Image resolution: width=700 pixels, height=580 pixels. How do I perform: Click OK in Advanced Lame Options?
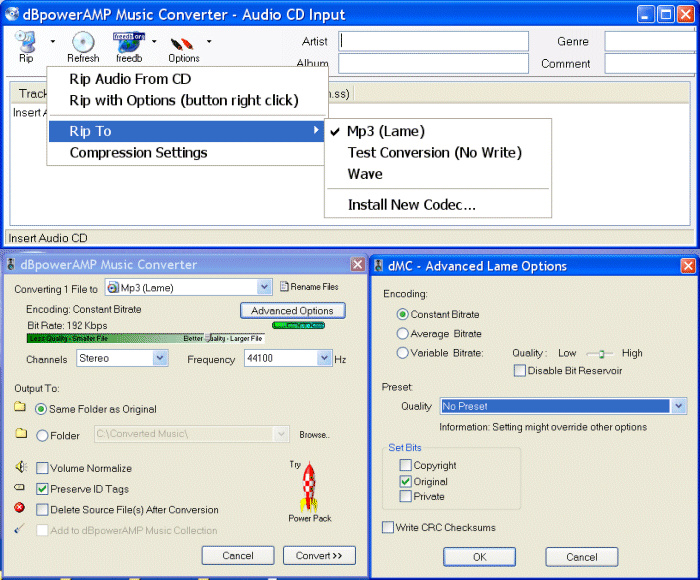click(479, 557)
